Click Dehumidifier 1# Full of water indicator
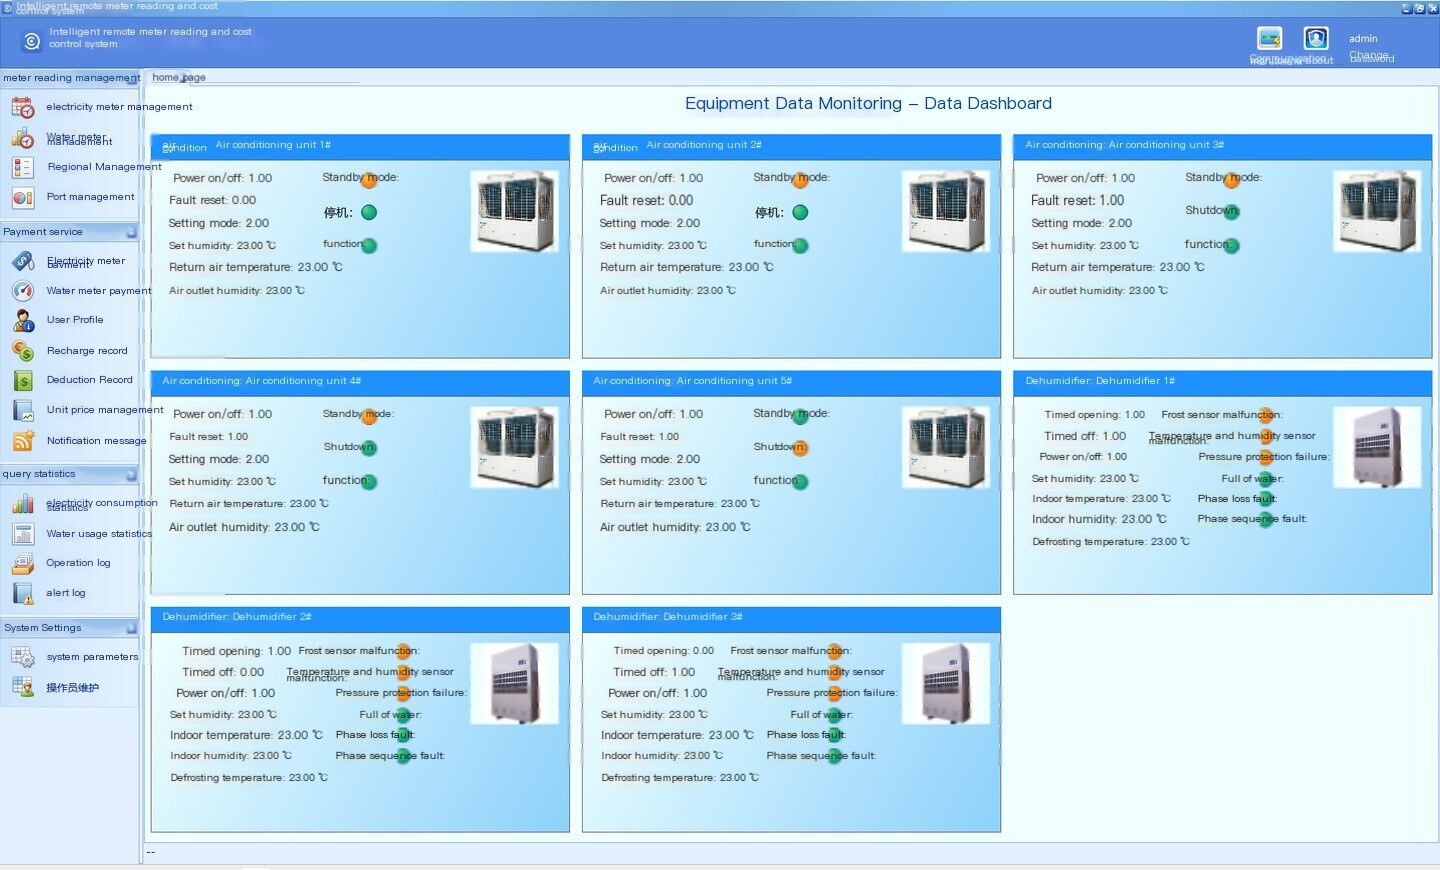Viewport: 1440px width, 870px height. 1266,479
